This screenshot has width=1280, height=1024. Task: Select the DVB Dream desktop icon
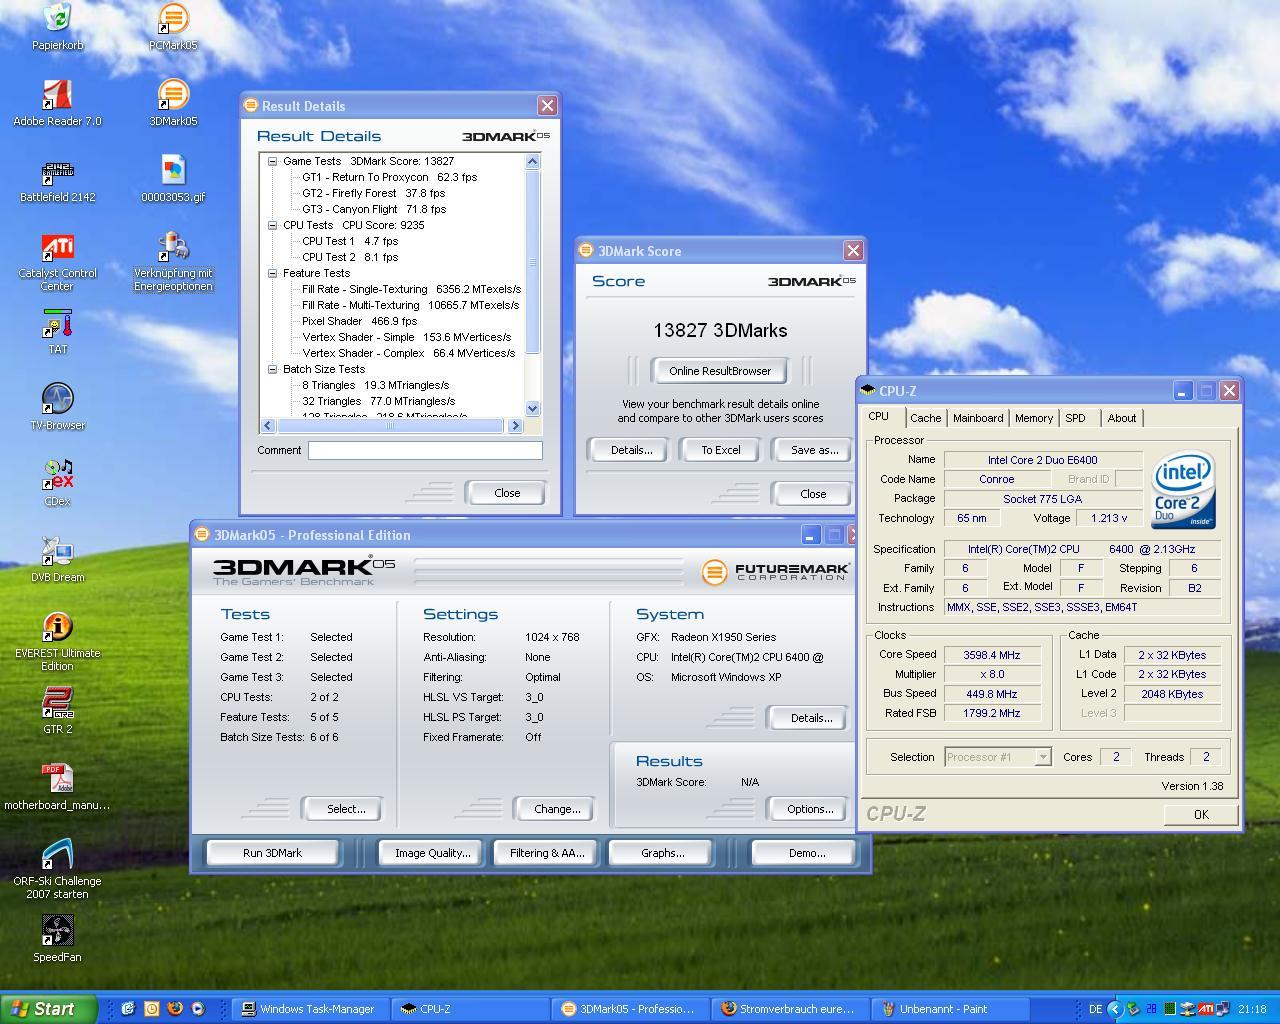[x=57, y=551]
